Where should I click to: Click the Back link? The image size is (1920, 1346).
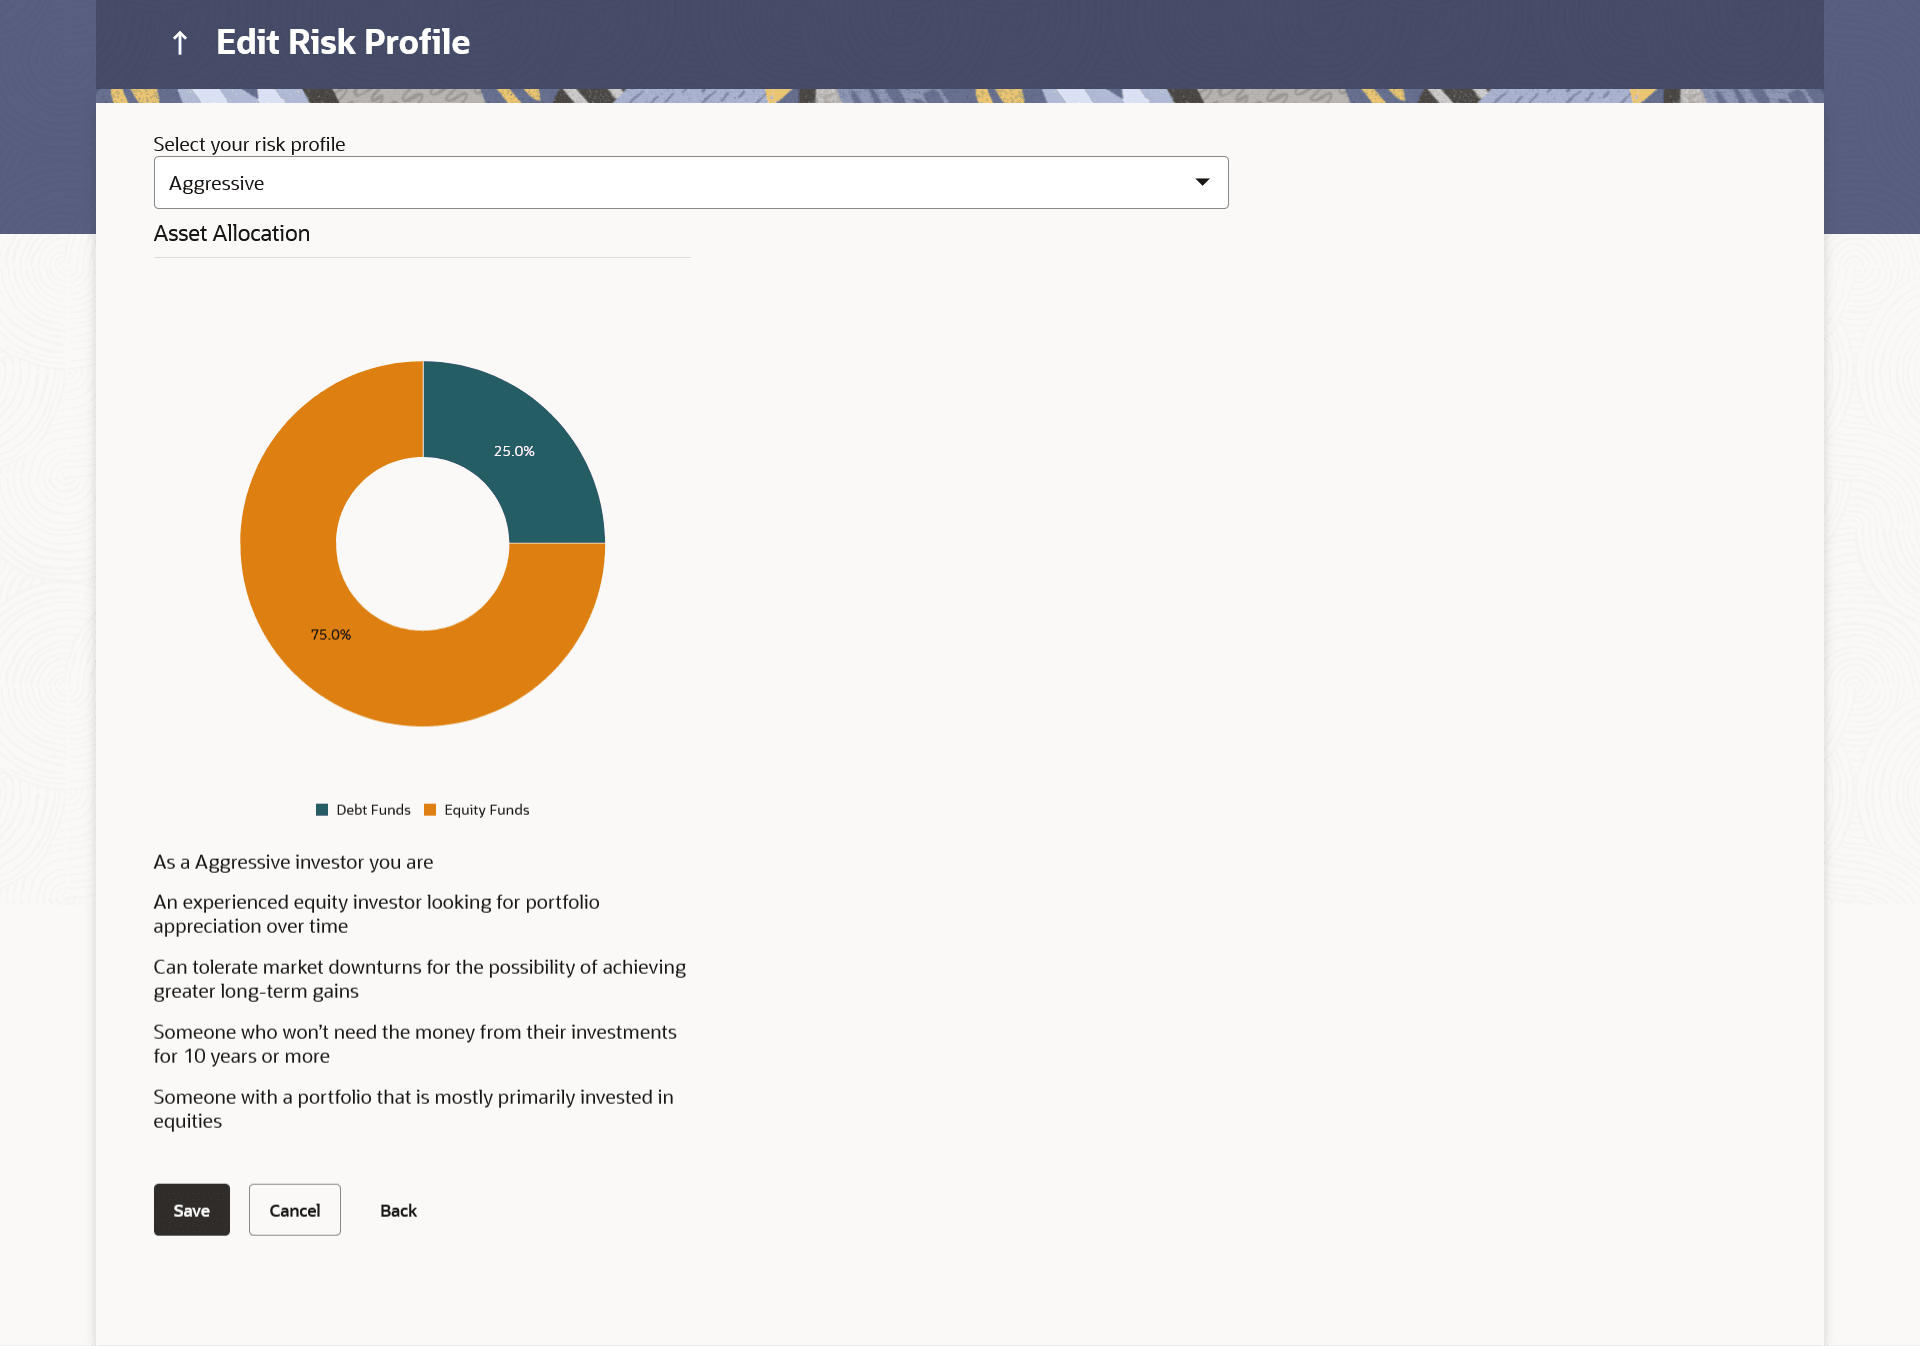(x=398, y=1210)
